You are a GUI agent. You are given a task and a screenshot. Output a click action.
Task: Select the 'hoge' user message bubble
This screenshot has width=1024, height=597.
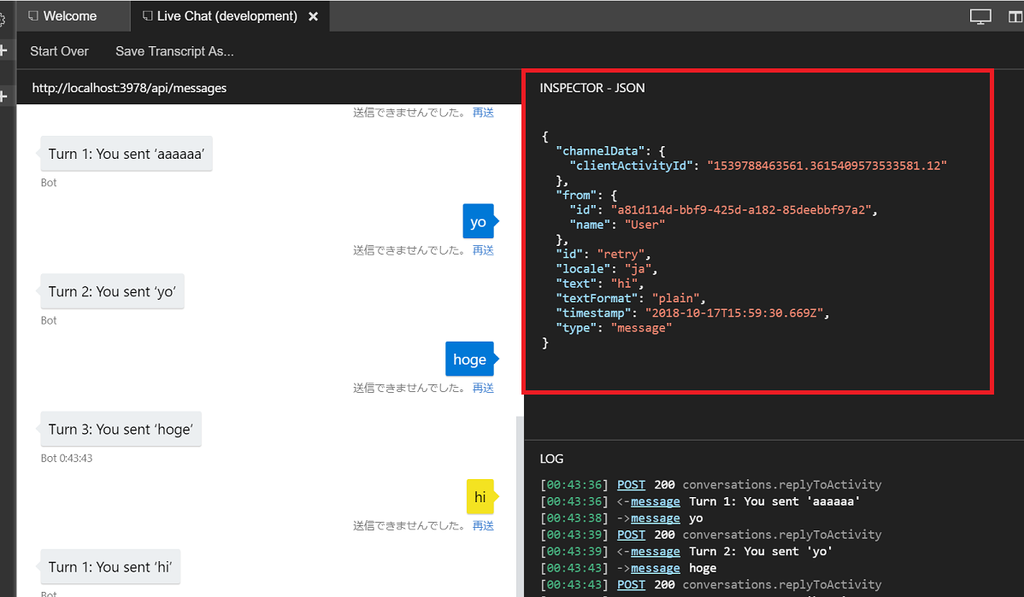click(470, 359)
